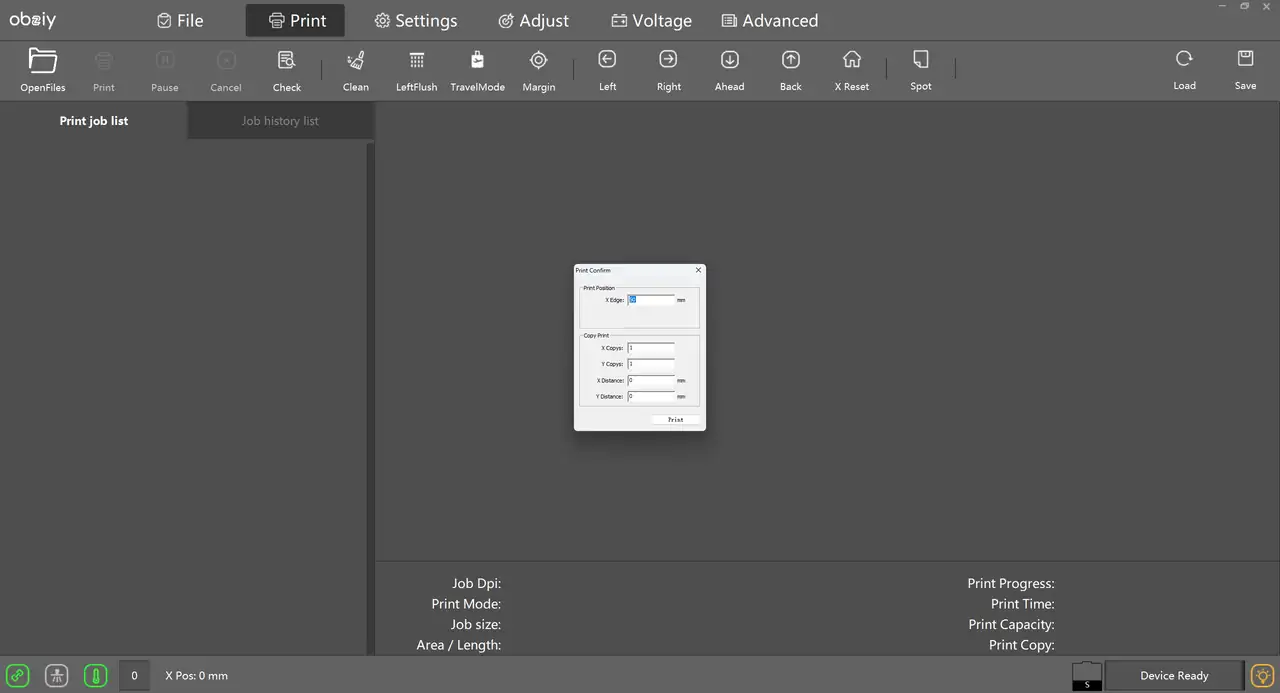Open the Margin target tool

(539, 60)
